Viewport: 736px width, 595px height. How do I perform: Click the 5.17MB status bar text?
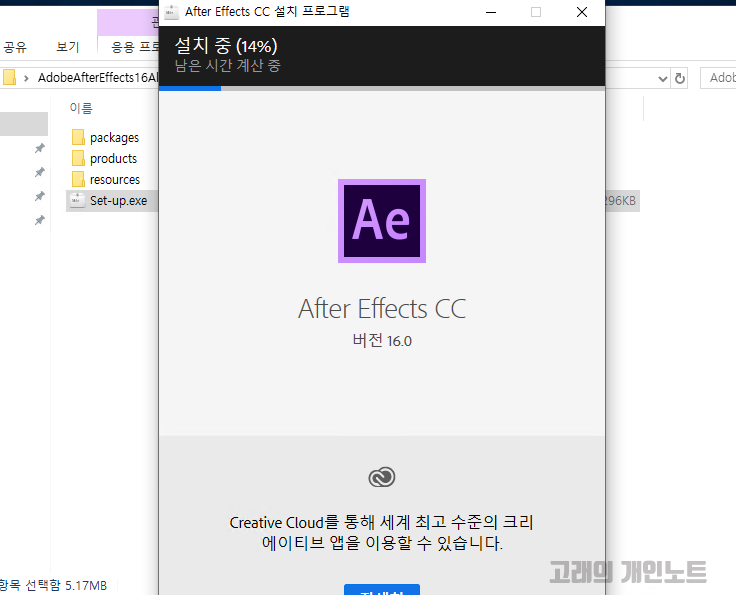[86, 586]
